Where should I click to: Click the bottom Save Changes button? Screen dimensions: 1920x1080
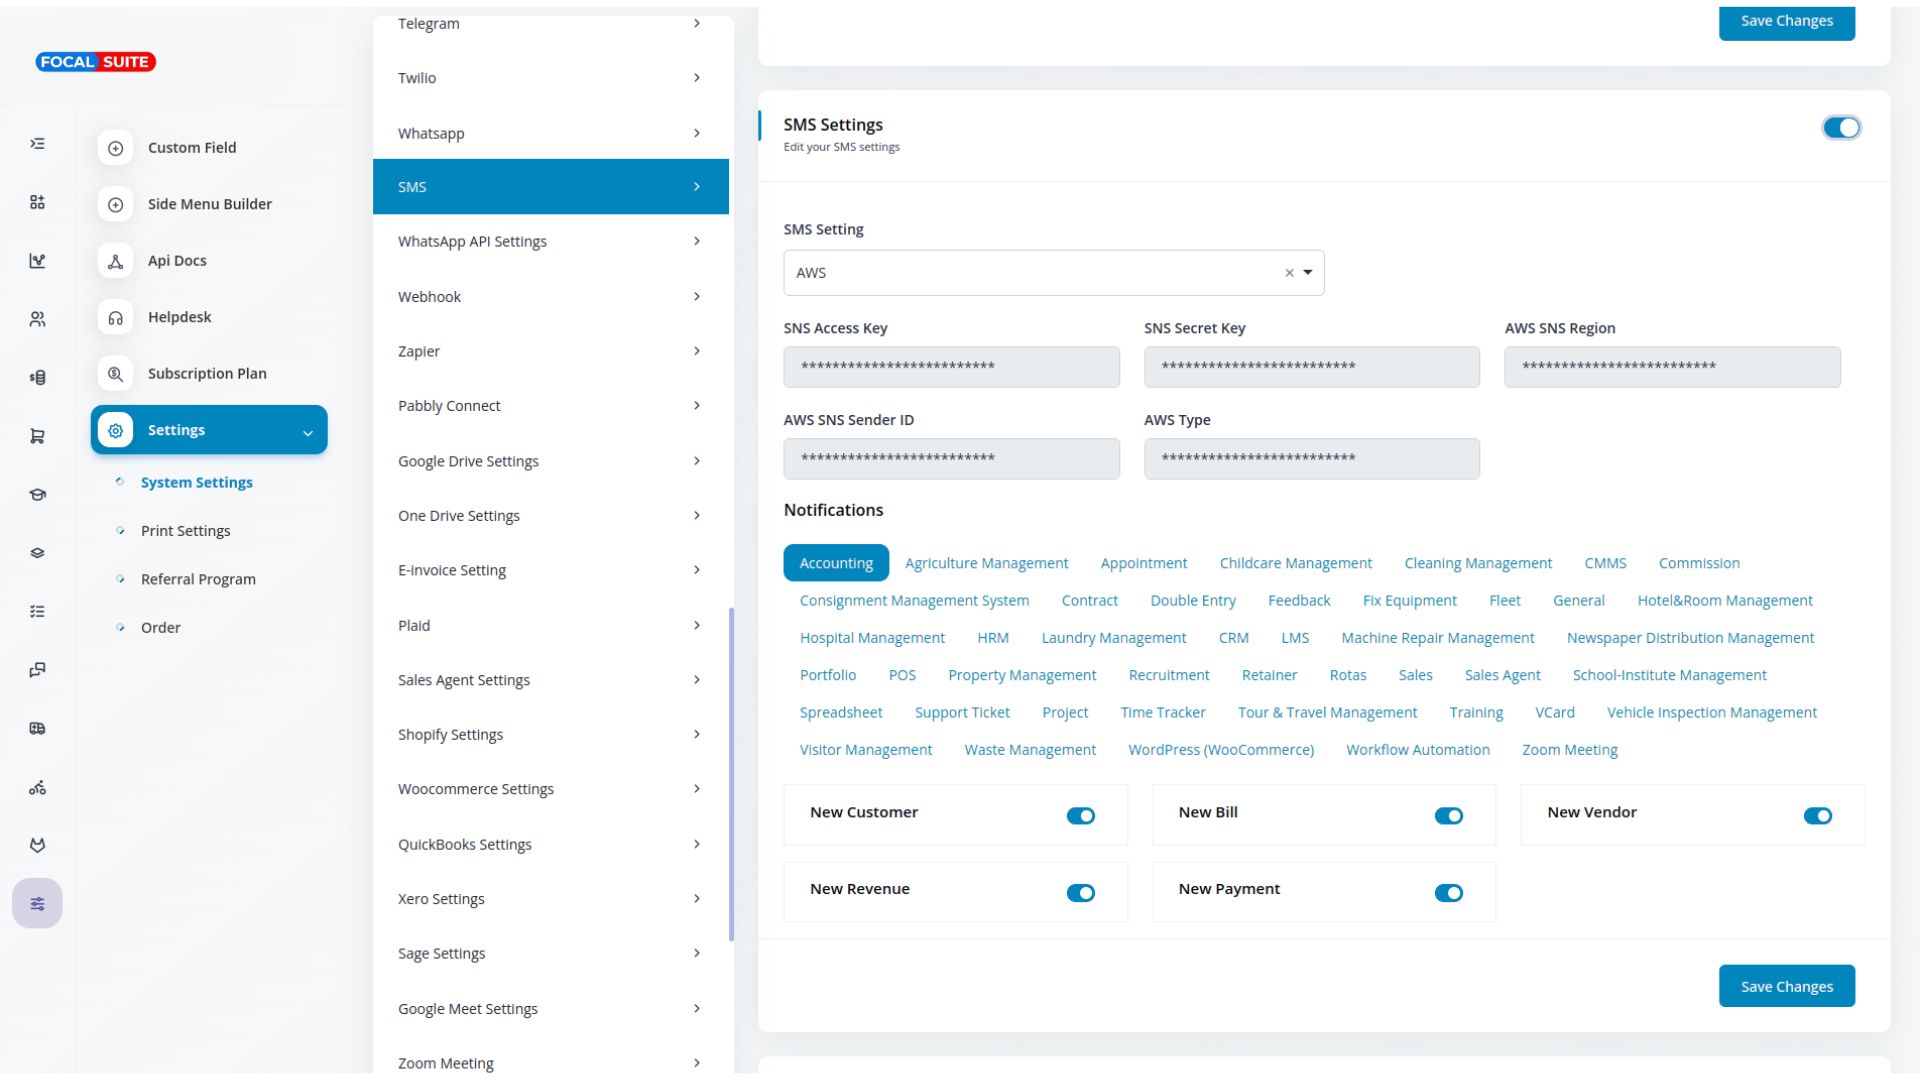(x=1786, y=987)
